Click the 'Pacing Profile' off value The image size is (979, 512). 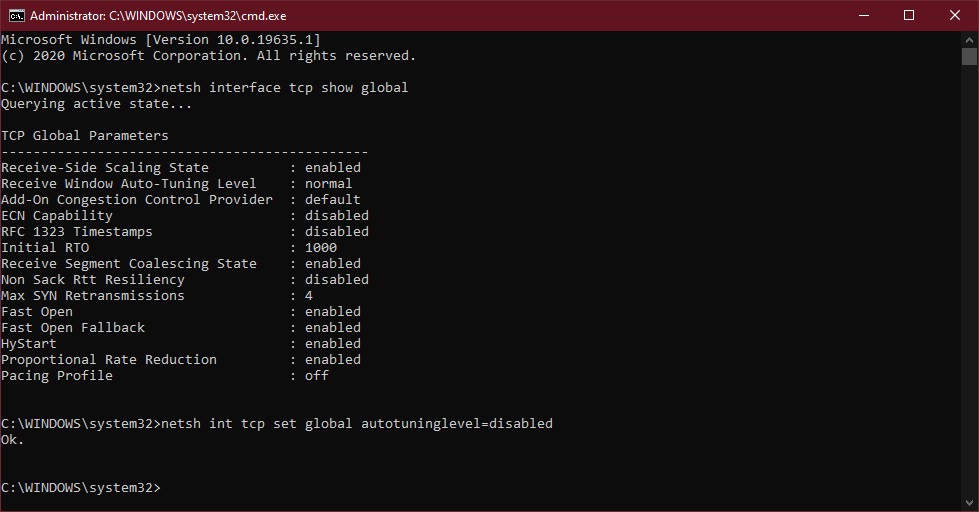tap(317, 375)
